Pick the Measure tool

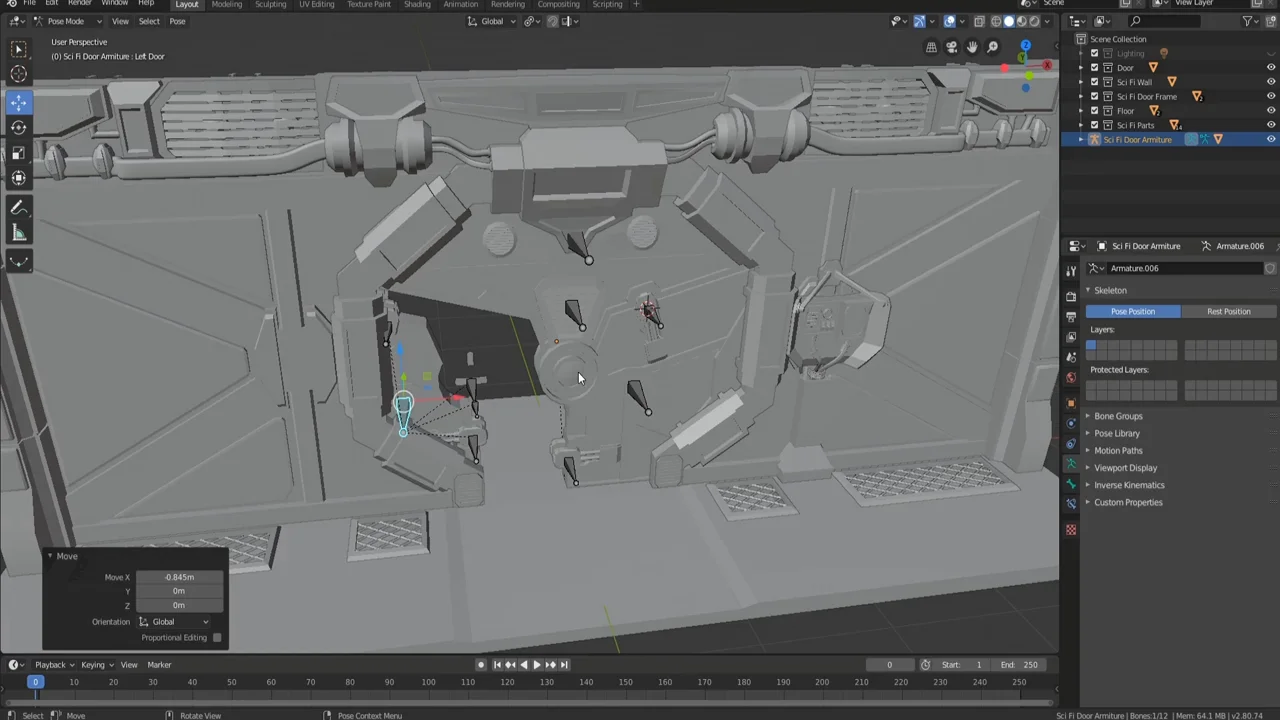click(18, 232)
